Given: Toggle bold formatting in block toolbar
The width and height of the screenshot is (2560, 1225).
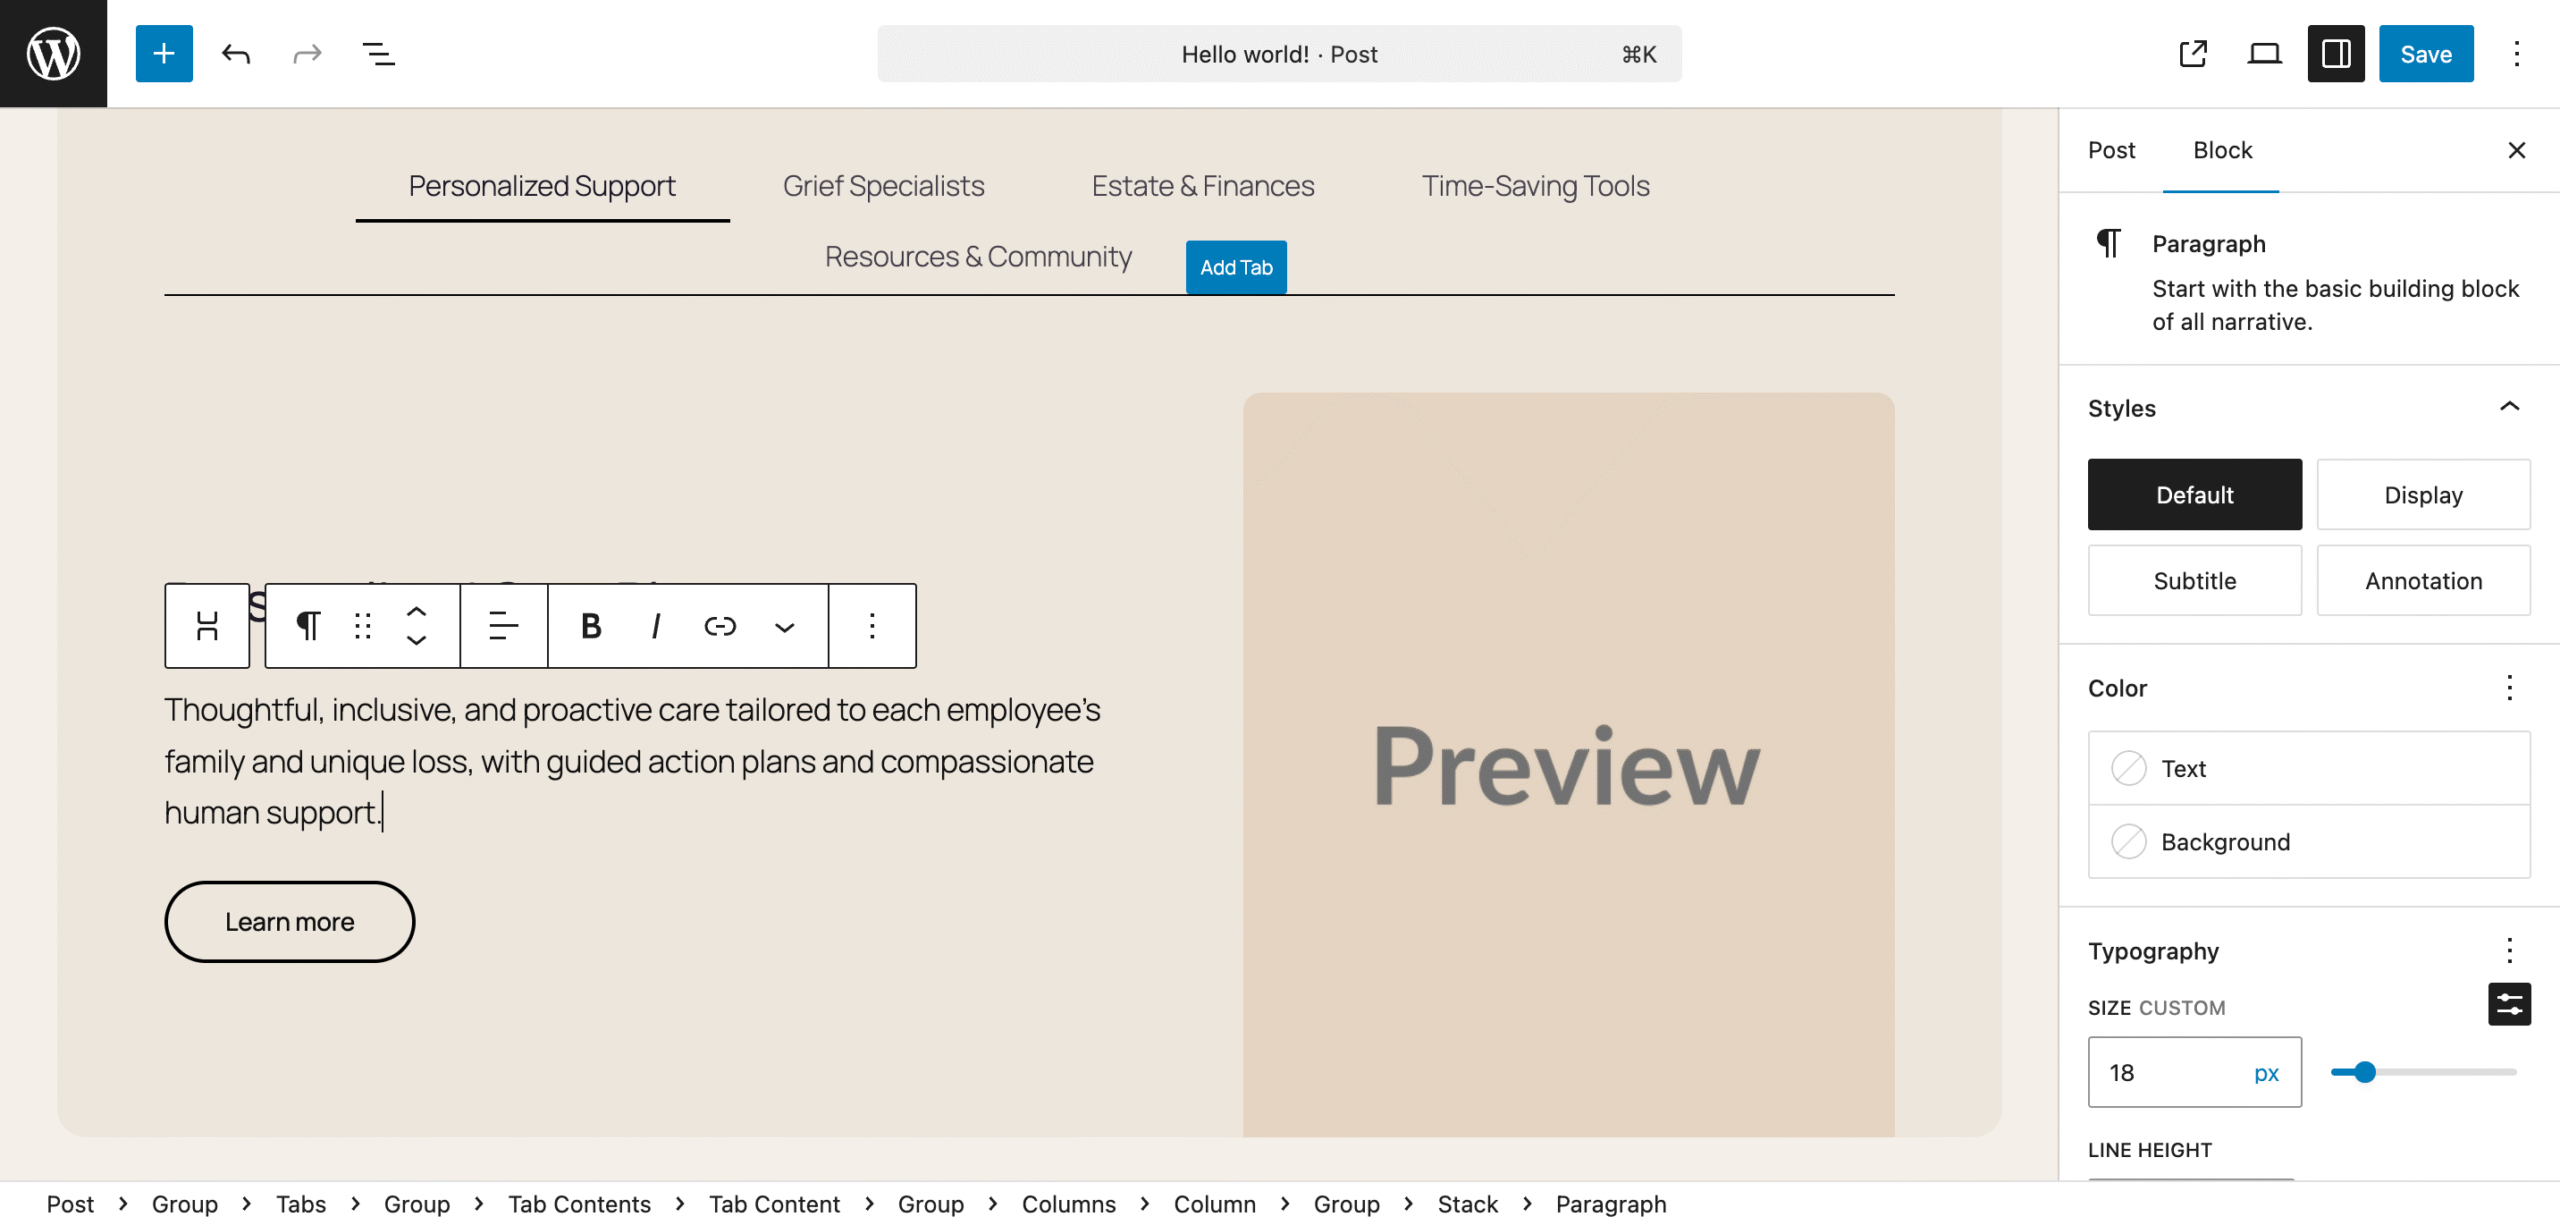Looking at the screenshot, I should (591, 627).
